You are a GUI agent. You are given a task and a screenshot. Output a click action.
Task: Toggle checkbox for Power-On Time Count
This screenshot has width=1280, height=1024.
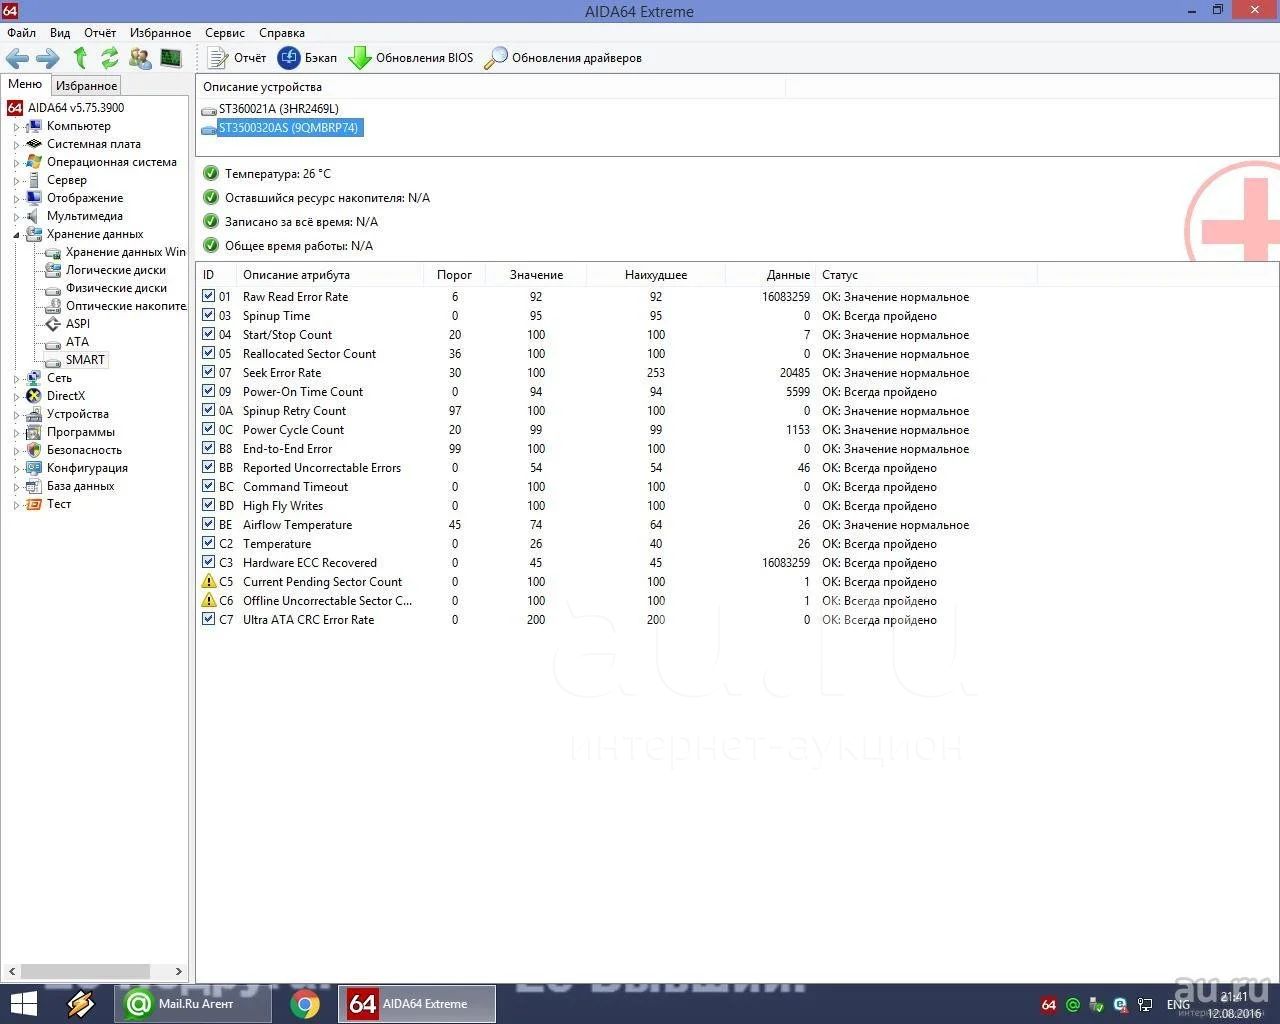coord(208,391)
